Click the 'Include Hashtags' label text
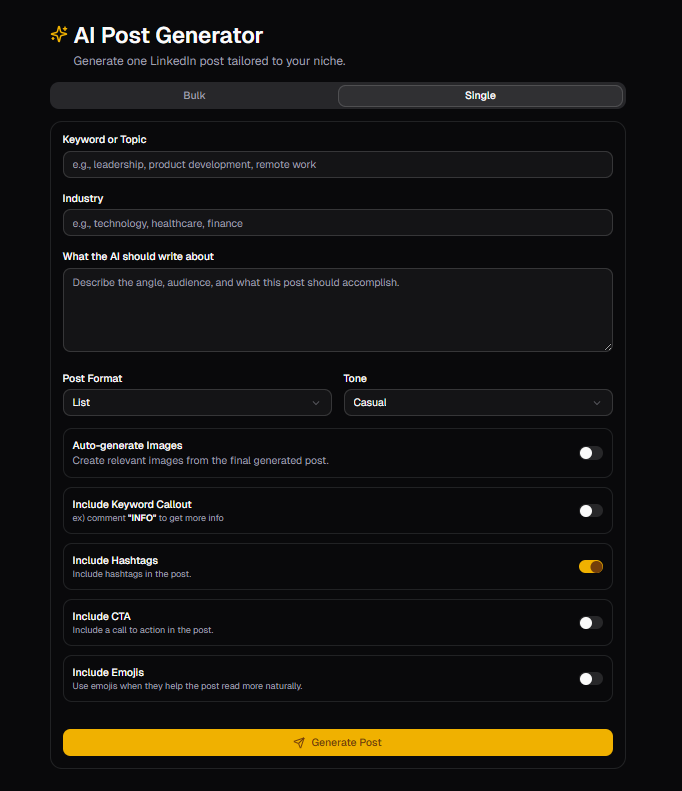This screenshot has width=682, height=791. [115, 561]
